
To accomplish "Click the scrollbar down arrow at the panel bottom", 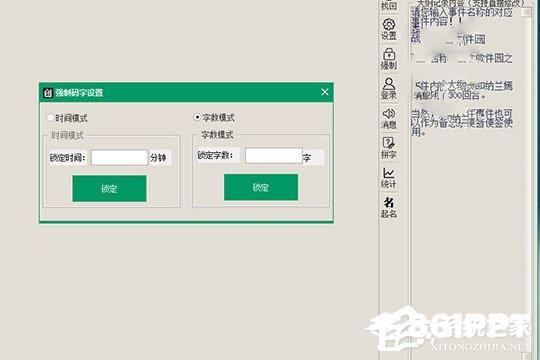I will [526, 356].
